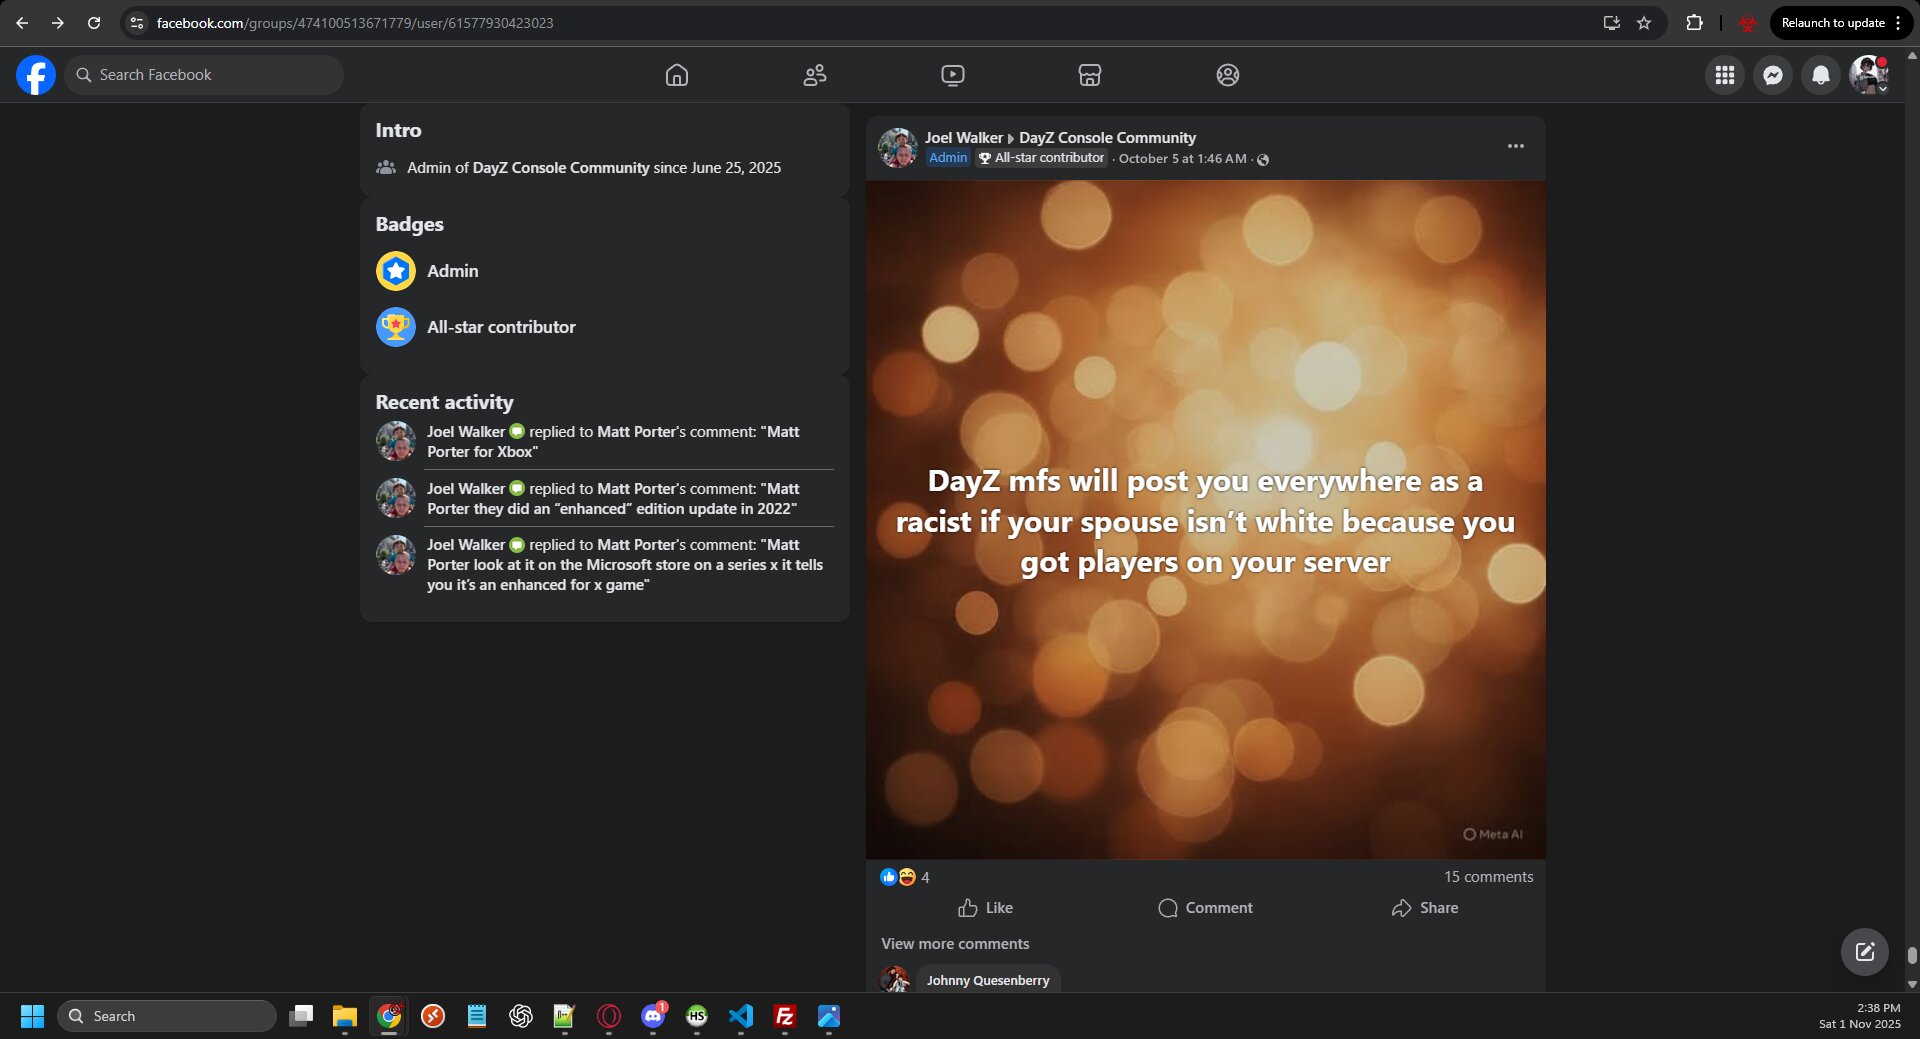Screen dimensions: 1920x1039
Task: Open the 15 comments link
Action: coord(1488,877)
